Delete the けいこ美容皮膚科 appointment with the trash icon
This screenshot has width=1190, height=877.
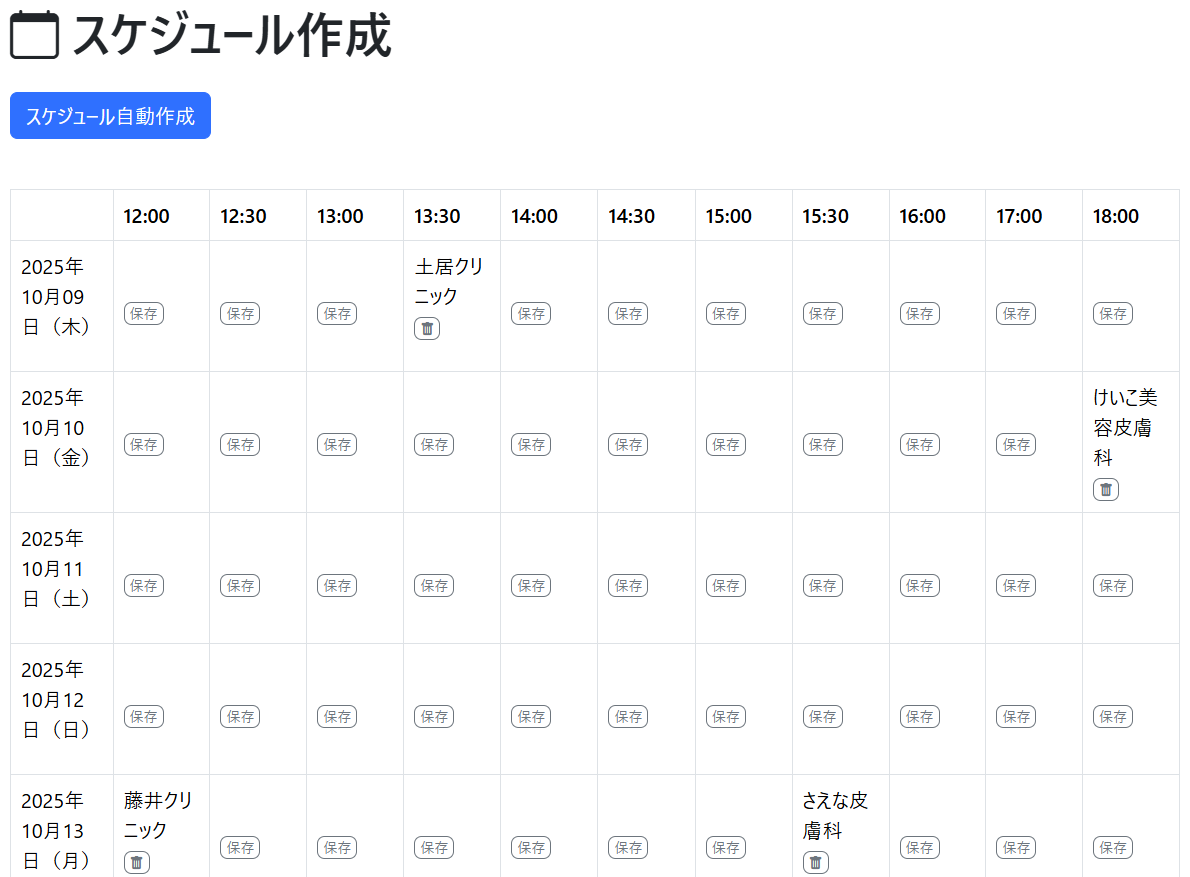(x=1105, y=489)
